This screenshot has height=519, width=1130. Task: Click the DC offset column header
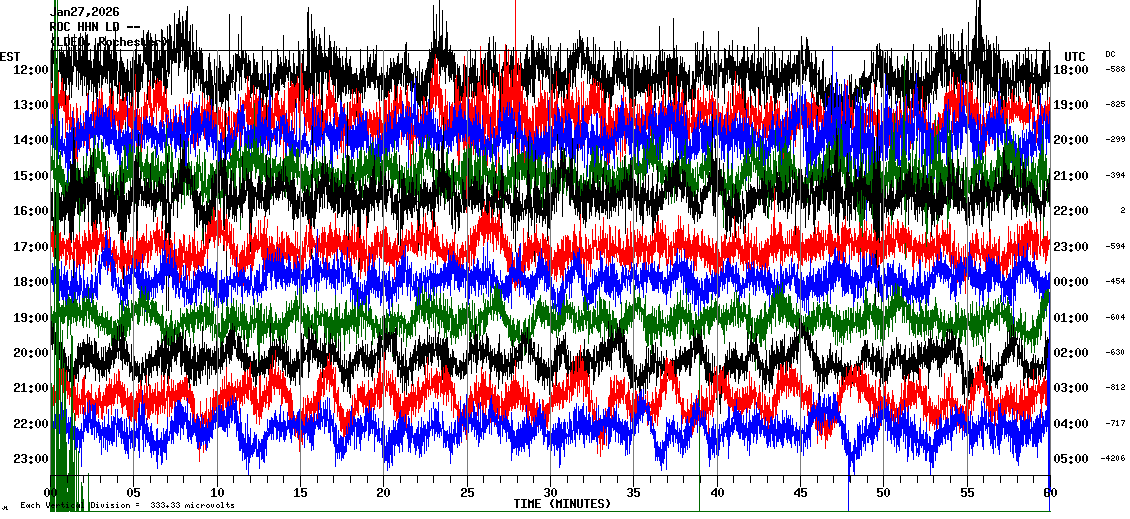click(x=1110, y=54)
